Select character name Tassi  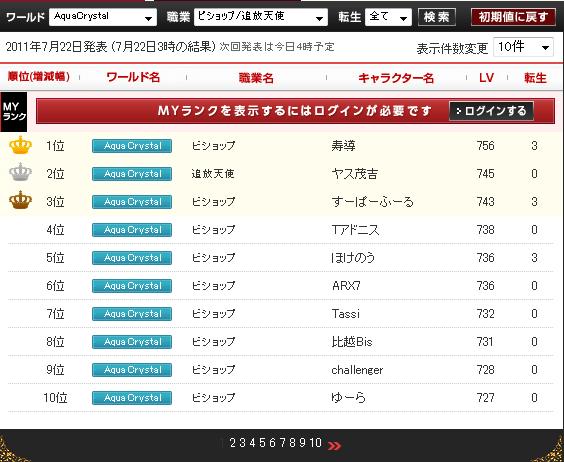pos(346,314)
